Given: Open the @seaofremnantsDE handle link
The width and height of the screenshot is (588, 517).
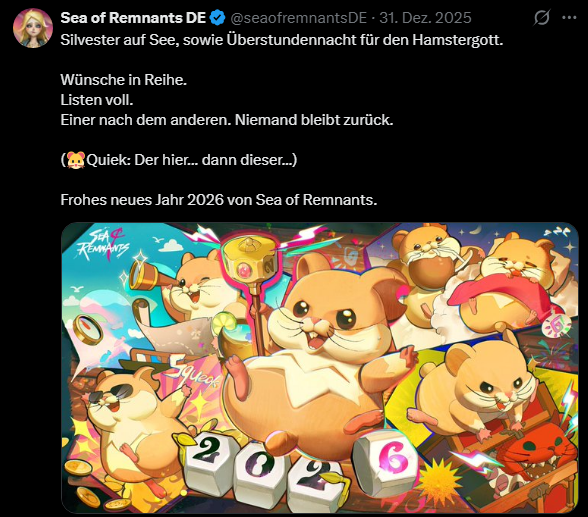Looking at the screenshot, I should (298, 18).
